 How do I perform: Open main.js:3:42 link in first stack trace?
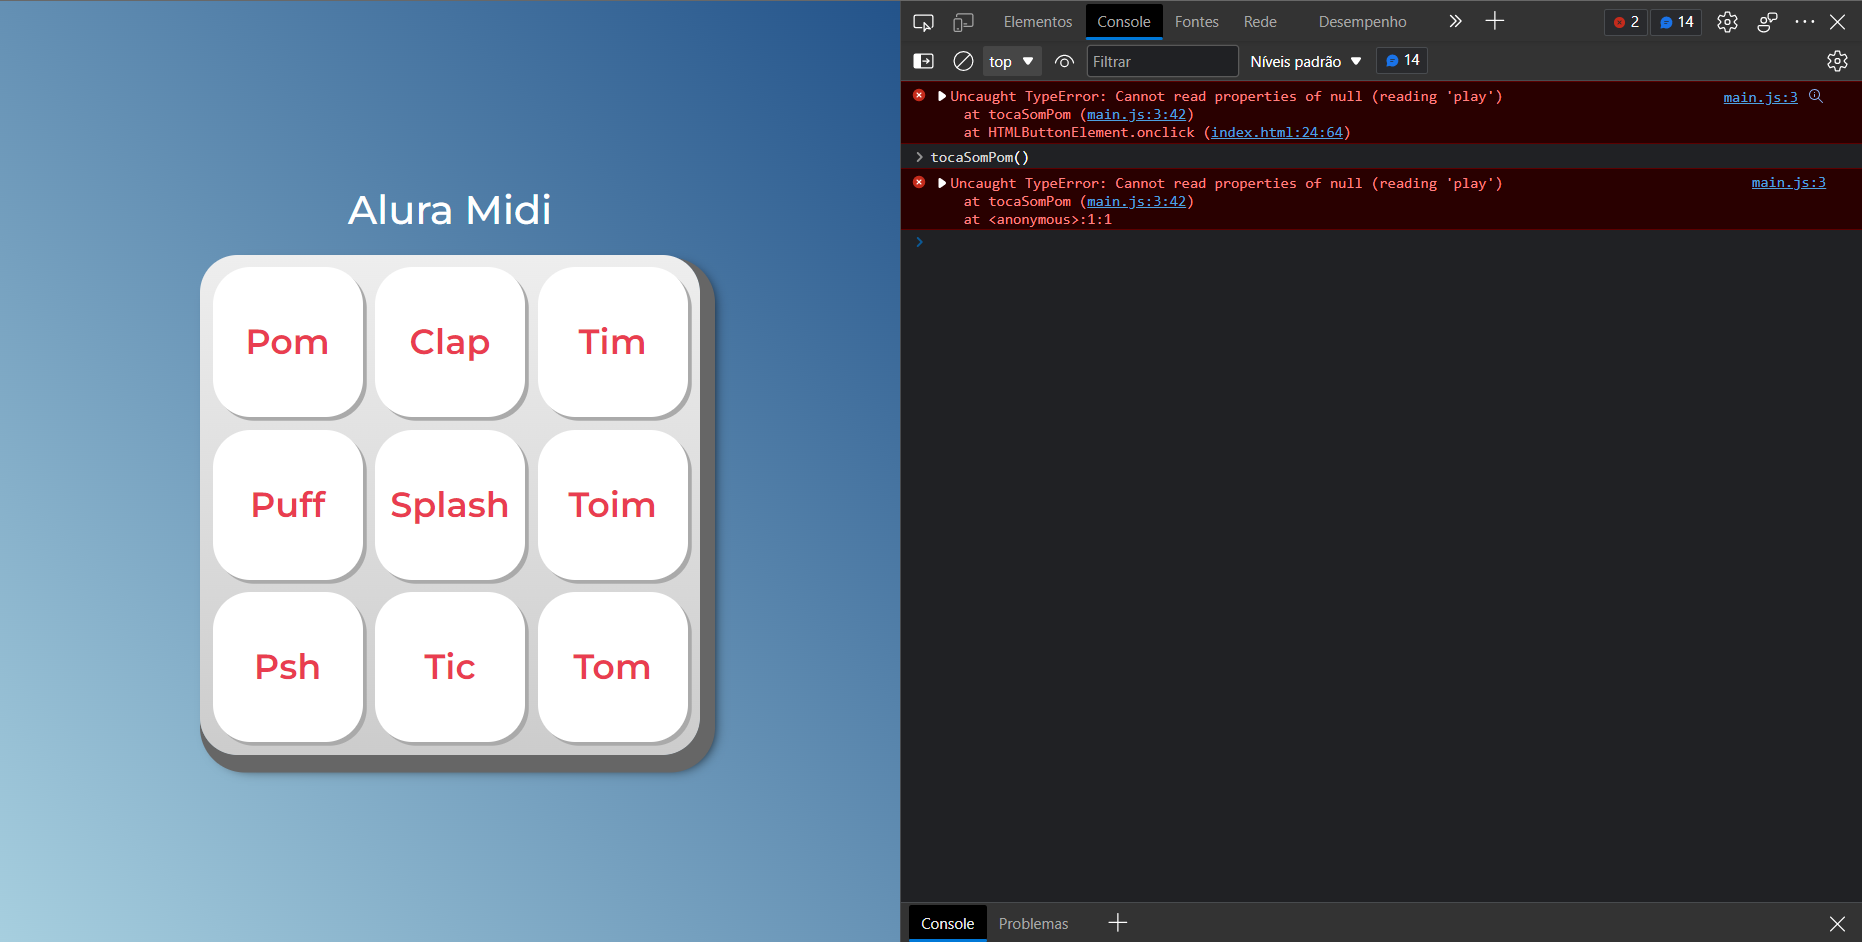pyautogui.click(x=1136, y=114)
